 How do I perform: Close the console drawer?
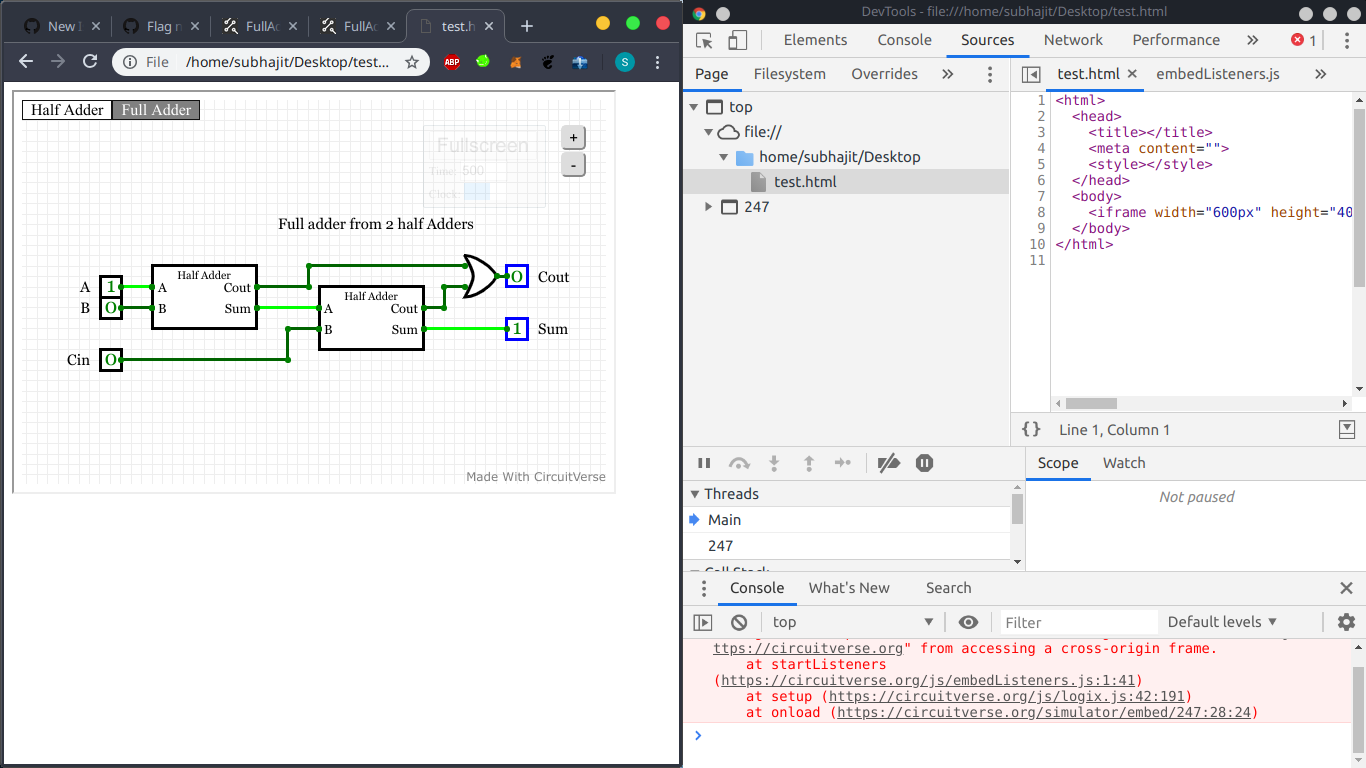tap(1346, 588)
